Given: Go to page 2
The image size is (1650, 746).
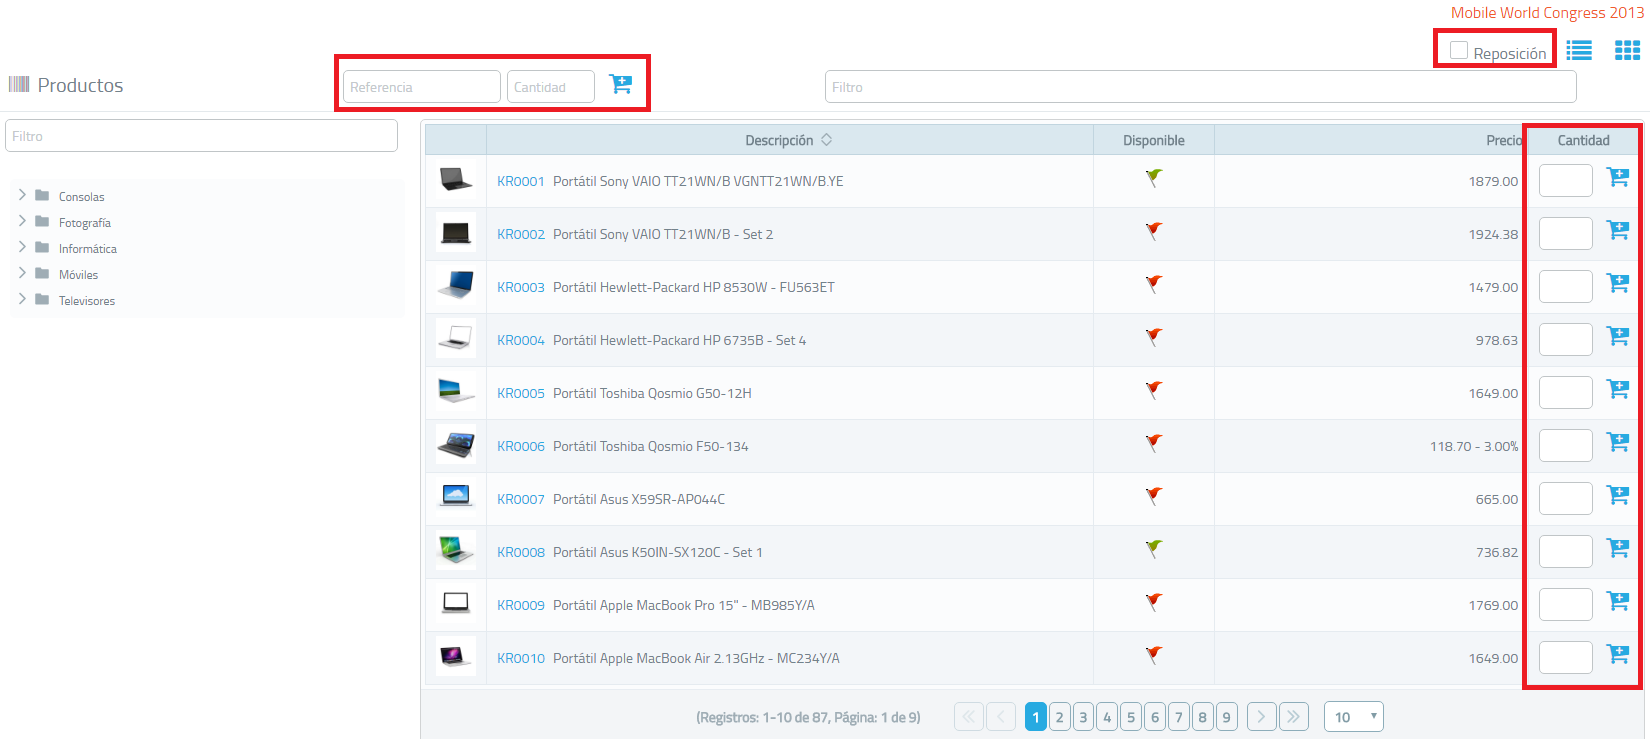Looking at the screenshot, I should click(1059, 717).
